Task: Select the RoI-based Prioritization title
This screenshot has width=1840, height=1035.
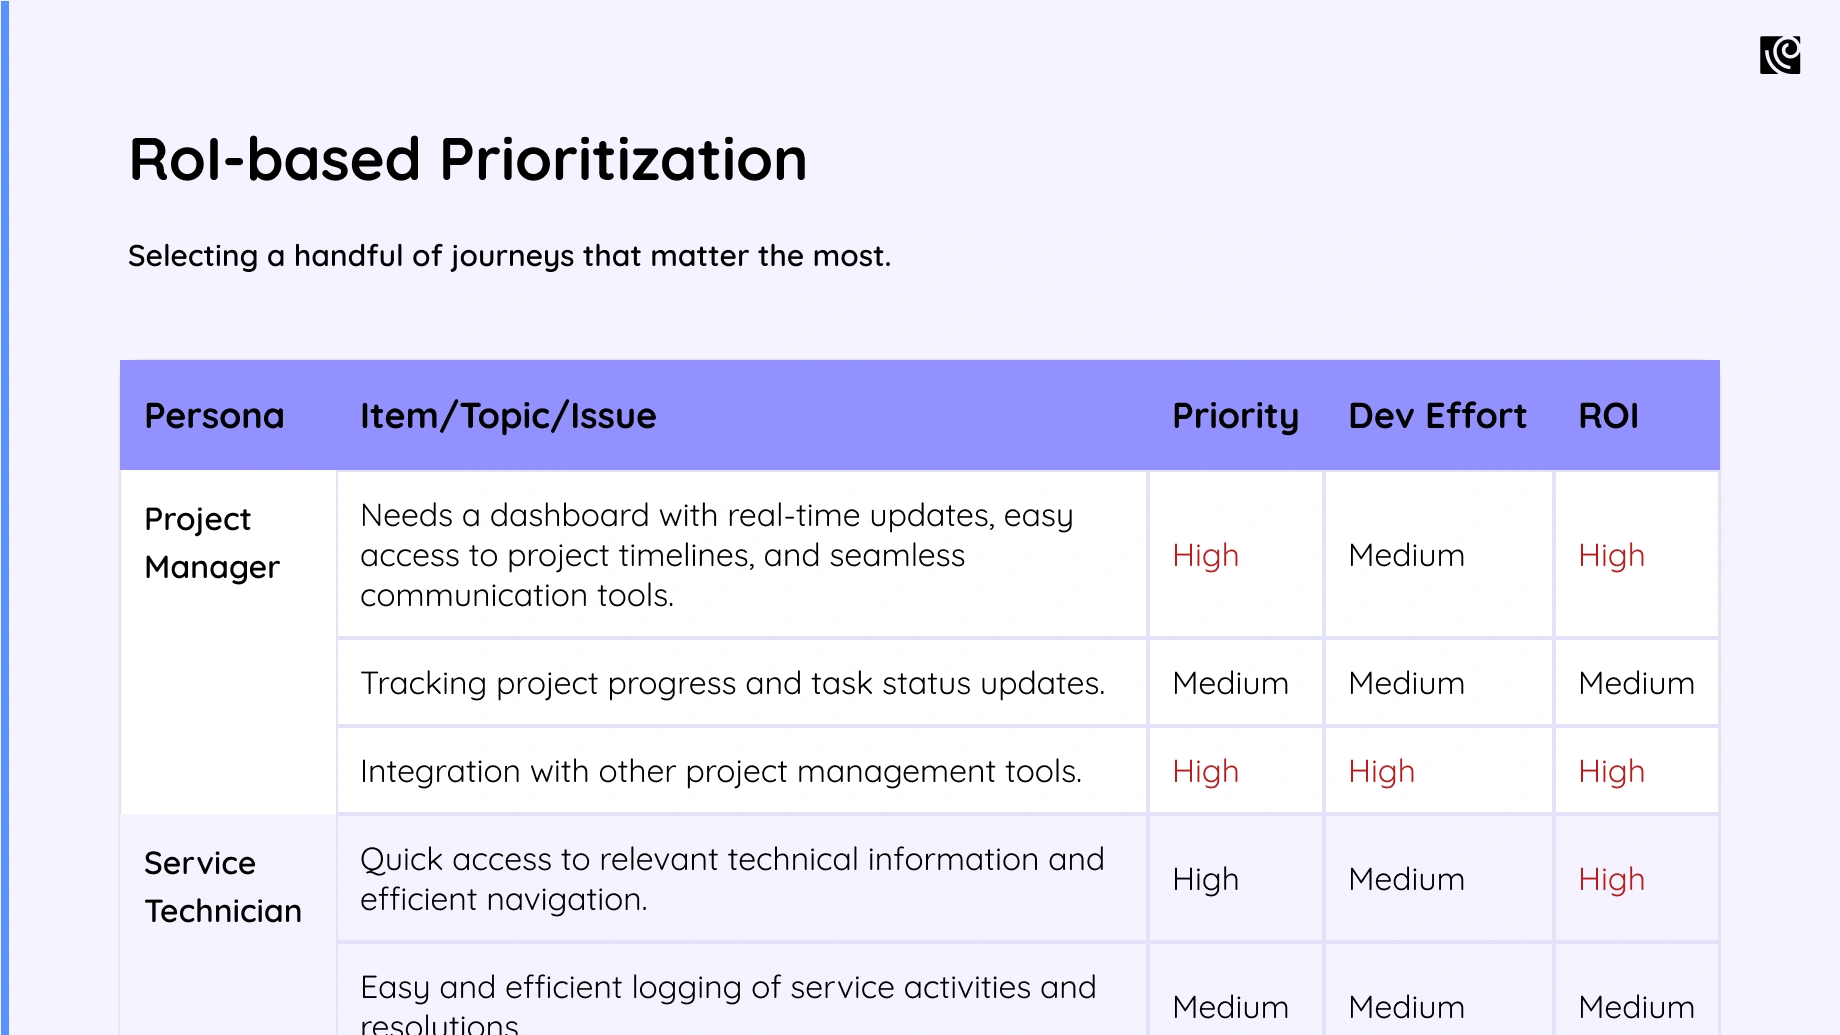Action: coord(468,160)
